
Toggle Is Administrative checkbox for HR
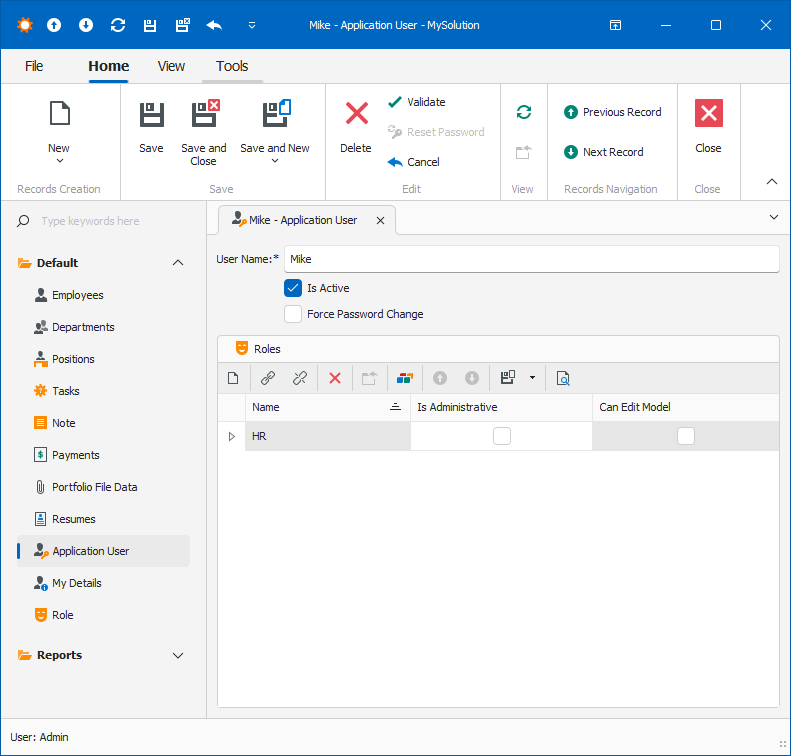502,436
